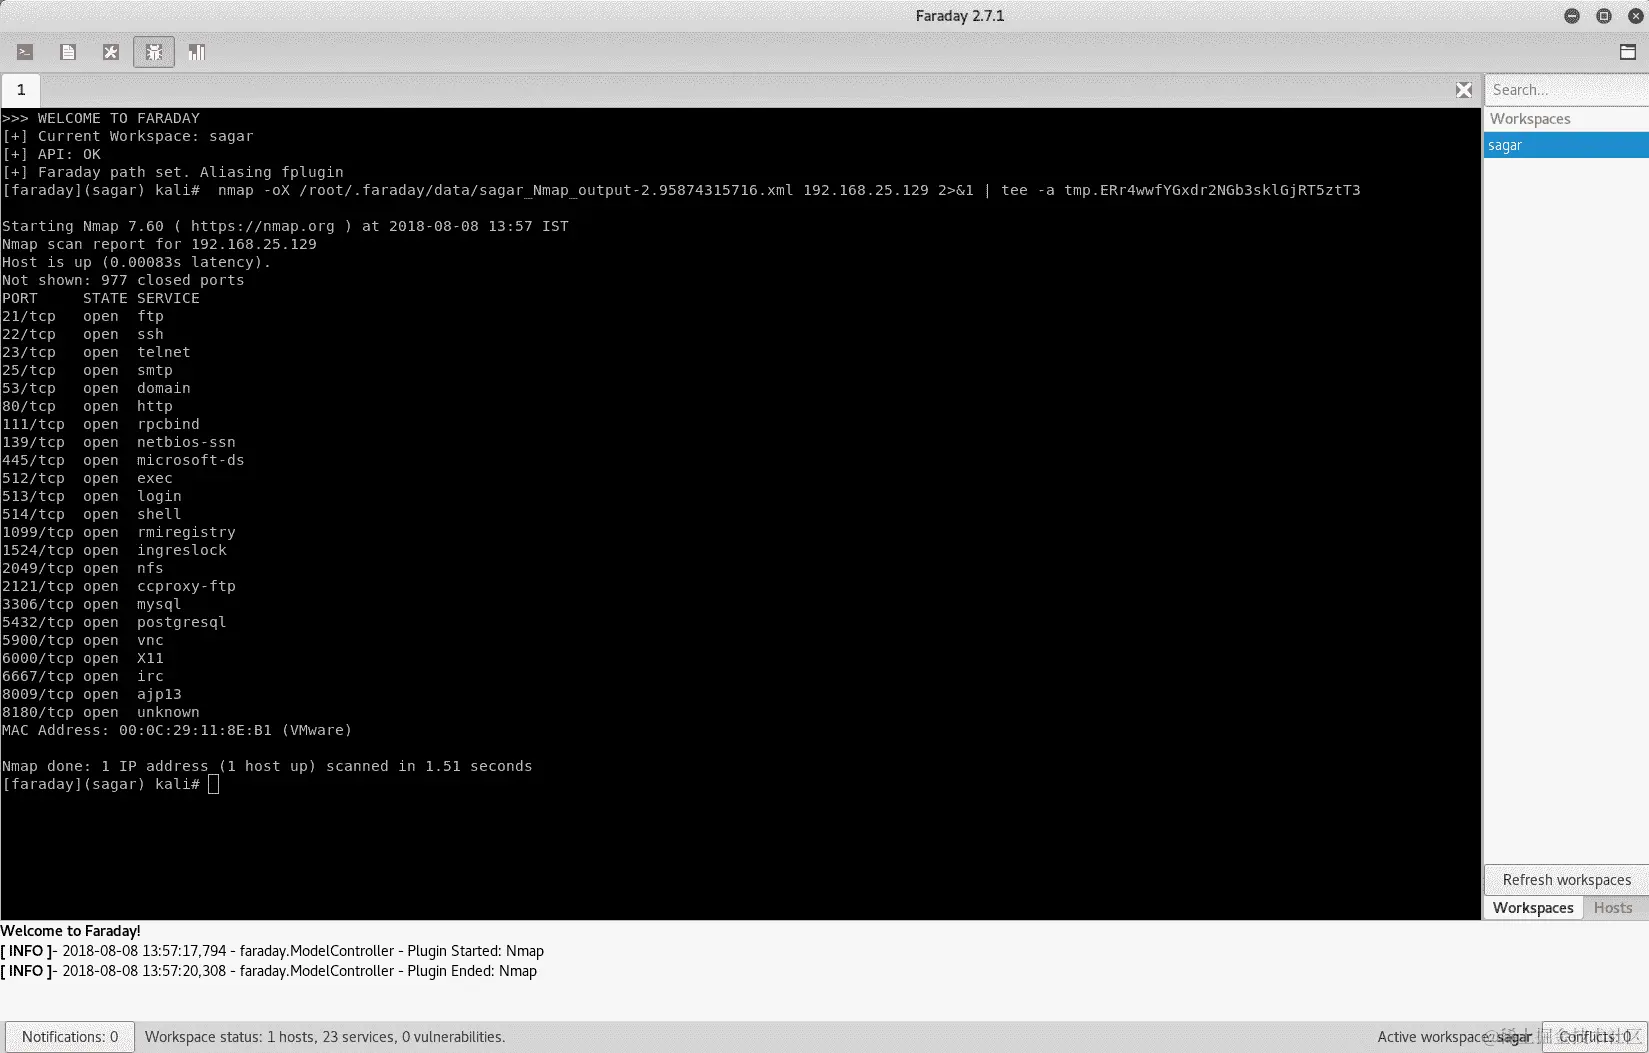Minimize the Faraday window
Image resolution: width=1649 pixels, height=1053 pixels.
click(1572, 16)
